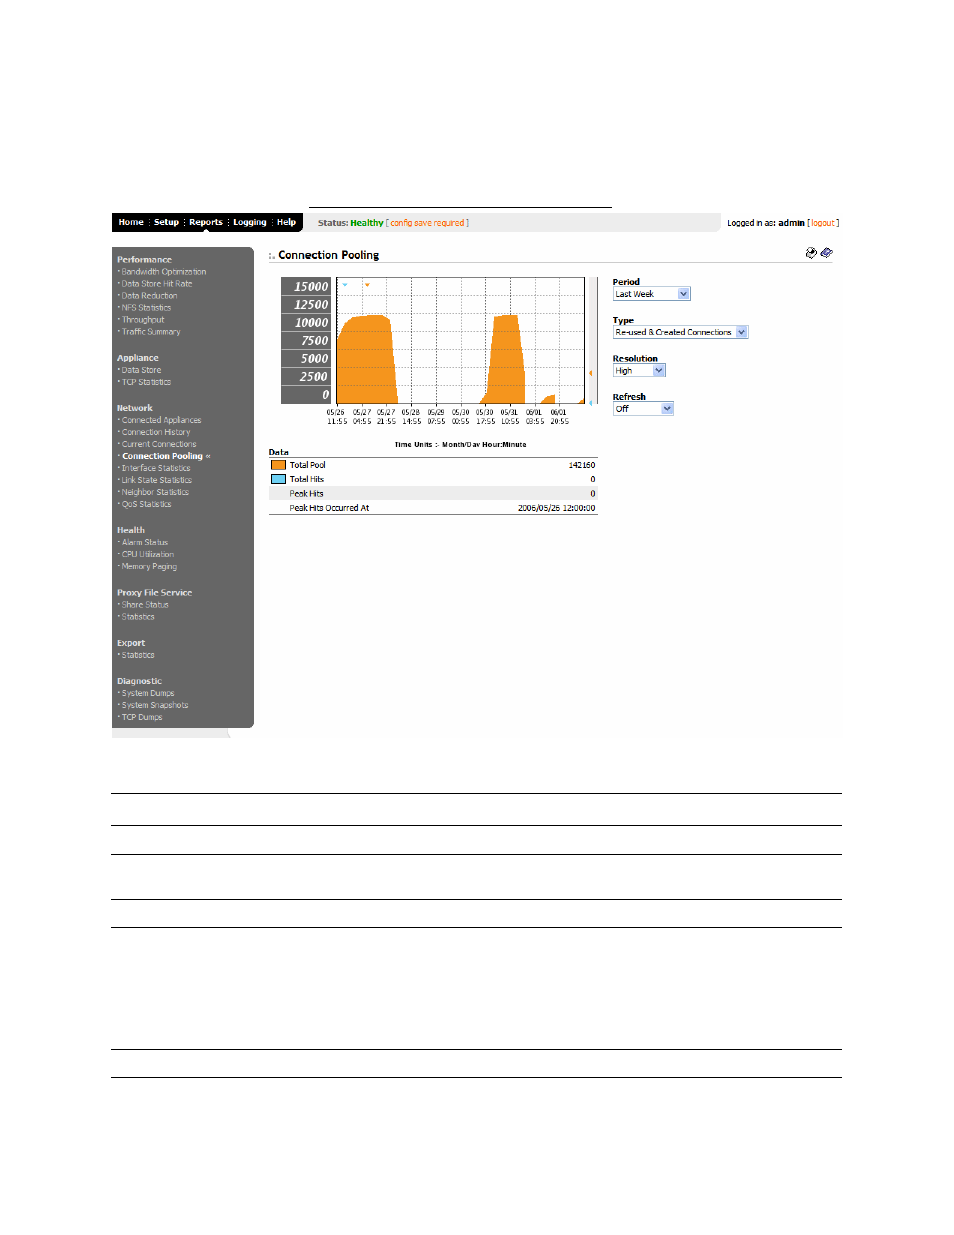Click the orange marker at chart top
Screen dimensions: 954x1235
(x=367, y=285)
